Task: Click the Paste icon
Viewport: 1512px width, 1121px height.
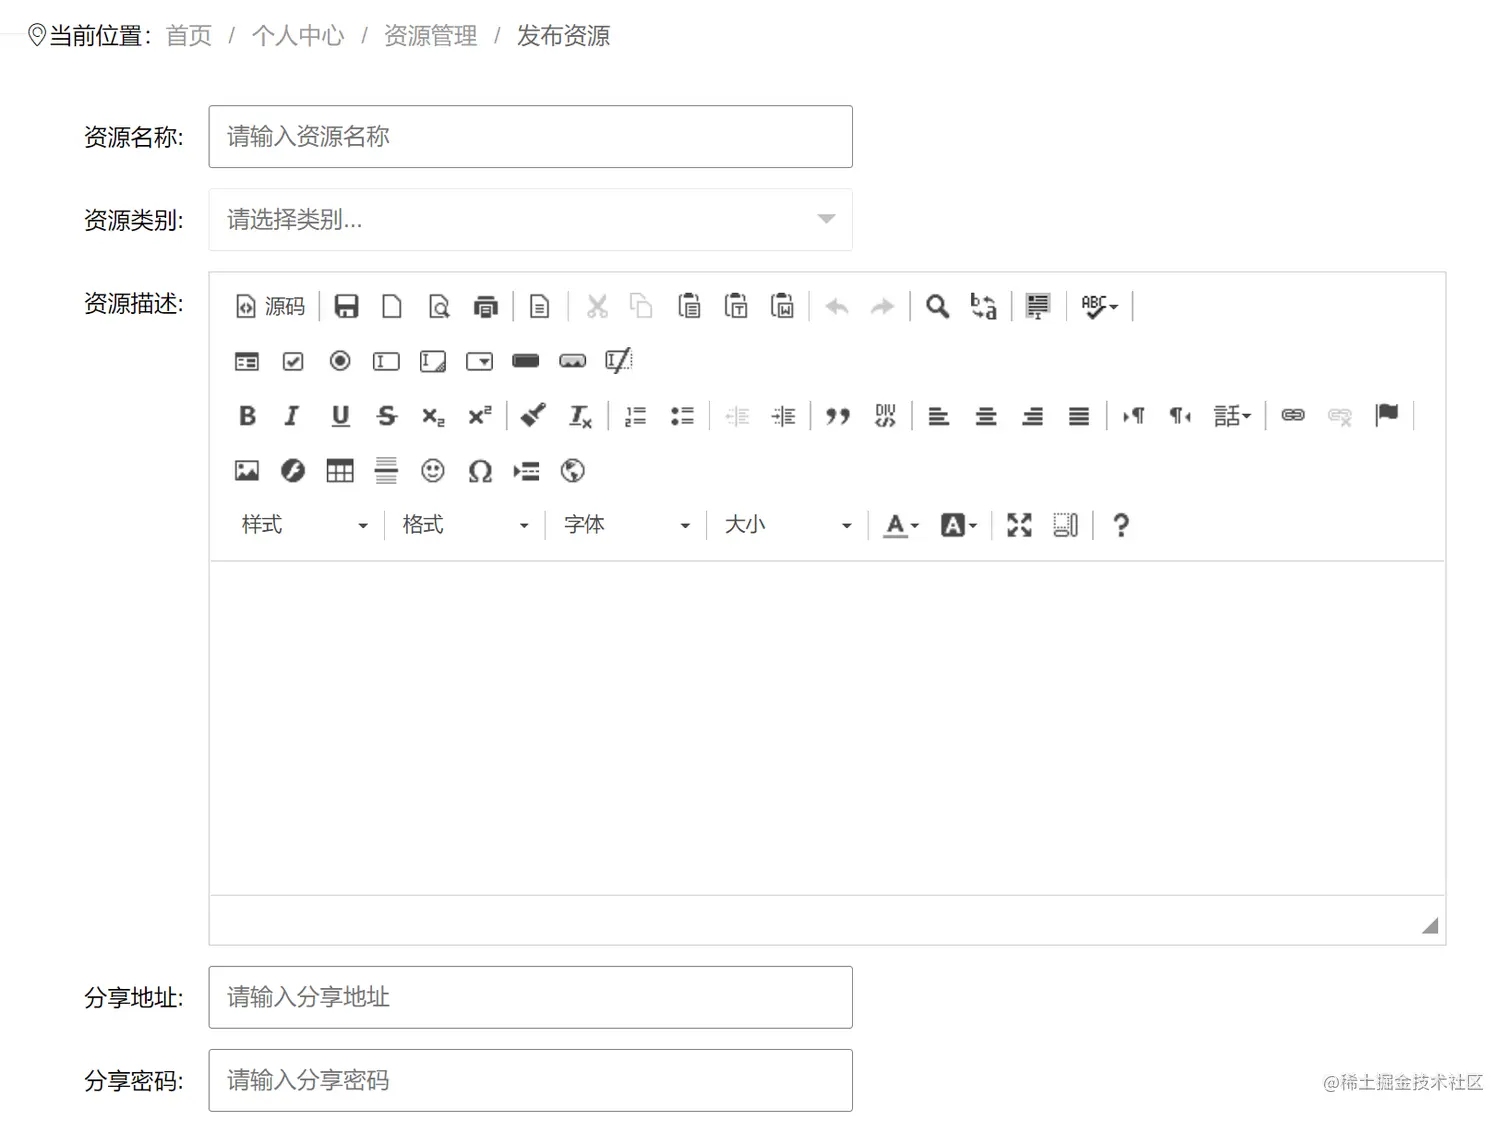Action: pyautogui.click(x=689, y=306)
